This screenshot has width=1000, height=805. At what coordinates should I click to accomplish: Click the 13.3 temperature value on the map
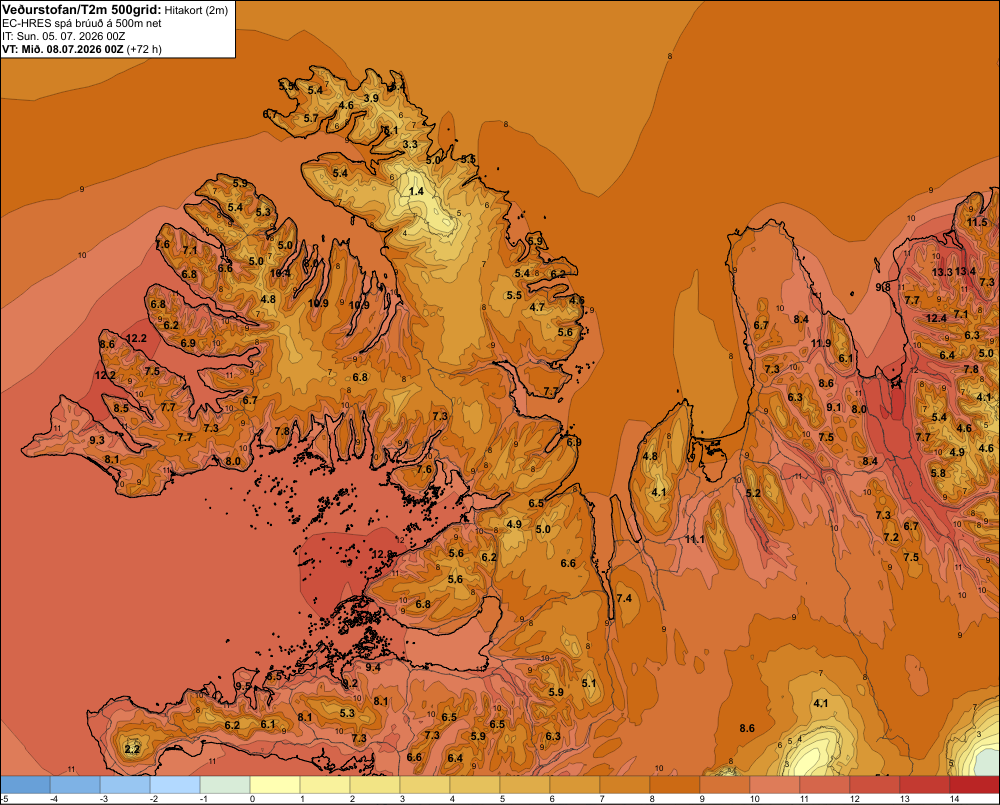(942, 272)
